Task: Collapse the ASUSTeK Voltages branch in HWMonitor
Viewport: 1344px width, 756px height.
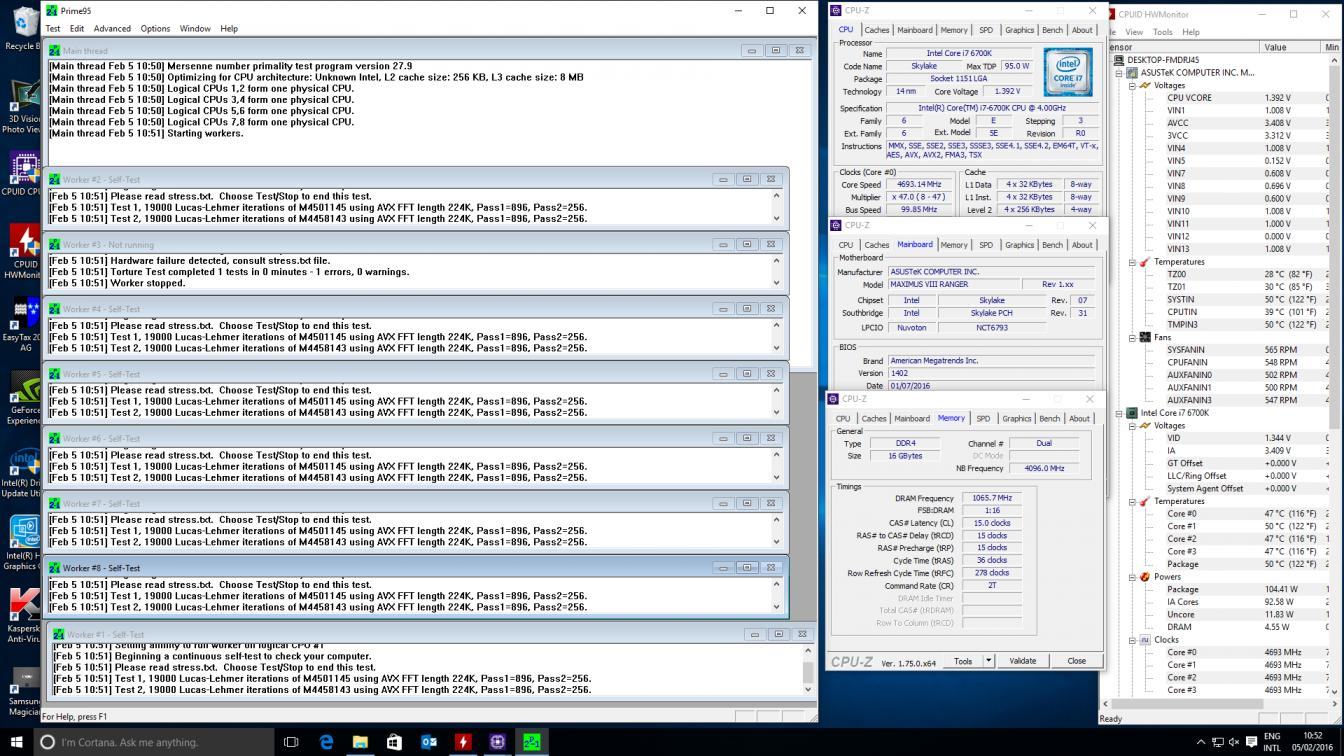Action: point(1133,86)
